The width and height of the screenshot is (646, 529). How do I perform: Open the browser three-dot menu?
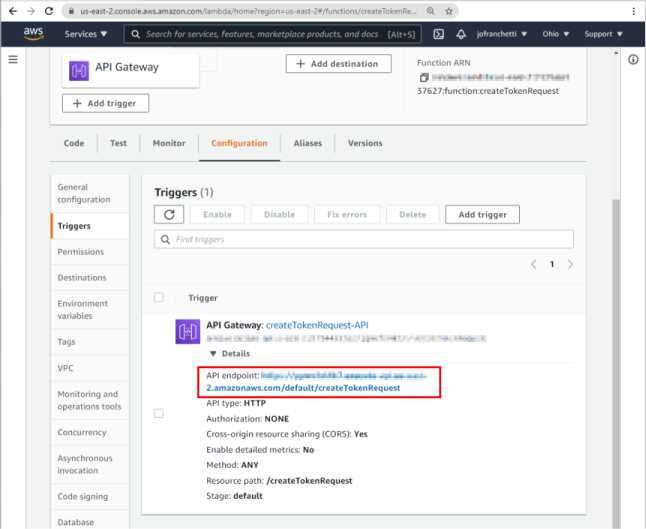point(633,11)
